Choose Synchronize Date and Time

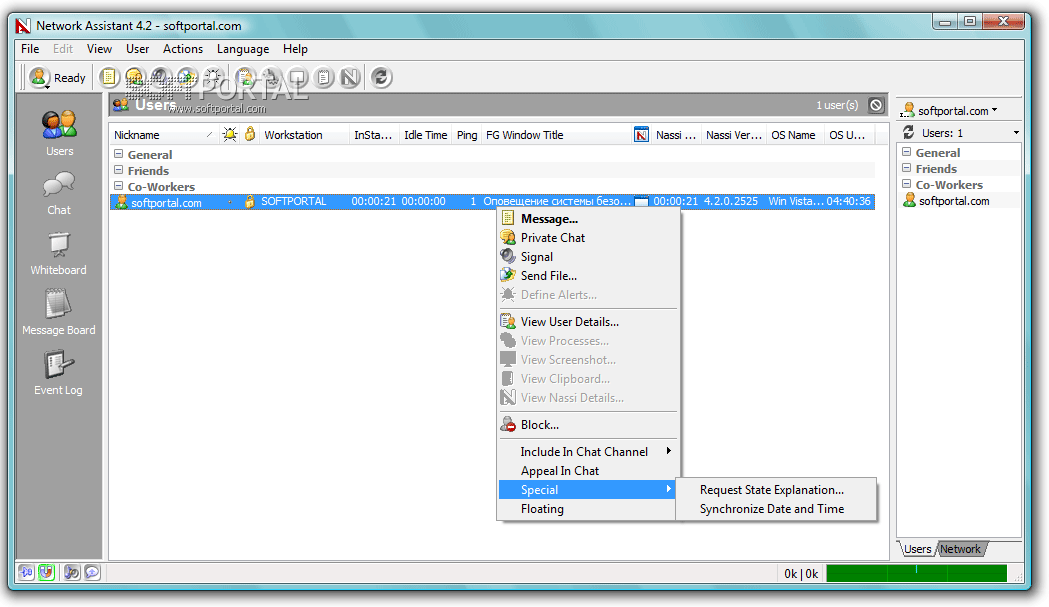click(776, 509)
